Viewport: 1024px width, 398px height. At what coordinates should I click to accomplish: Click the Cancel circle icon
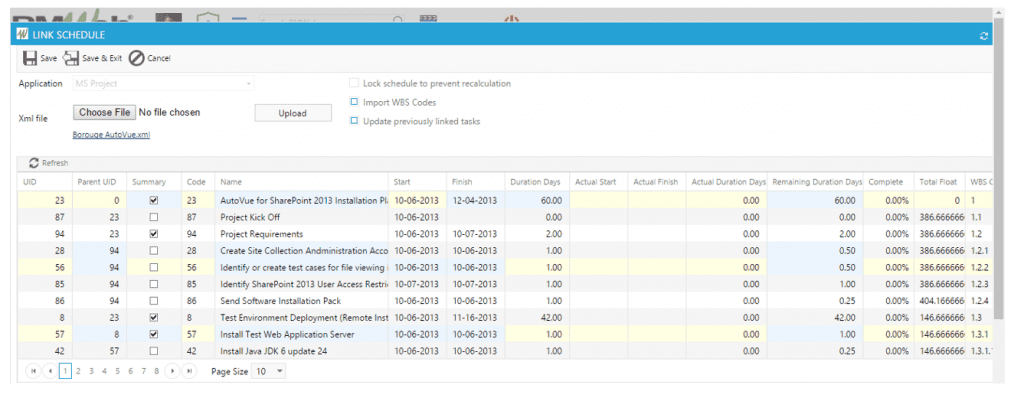[136, 58]
